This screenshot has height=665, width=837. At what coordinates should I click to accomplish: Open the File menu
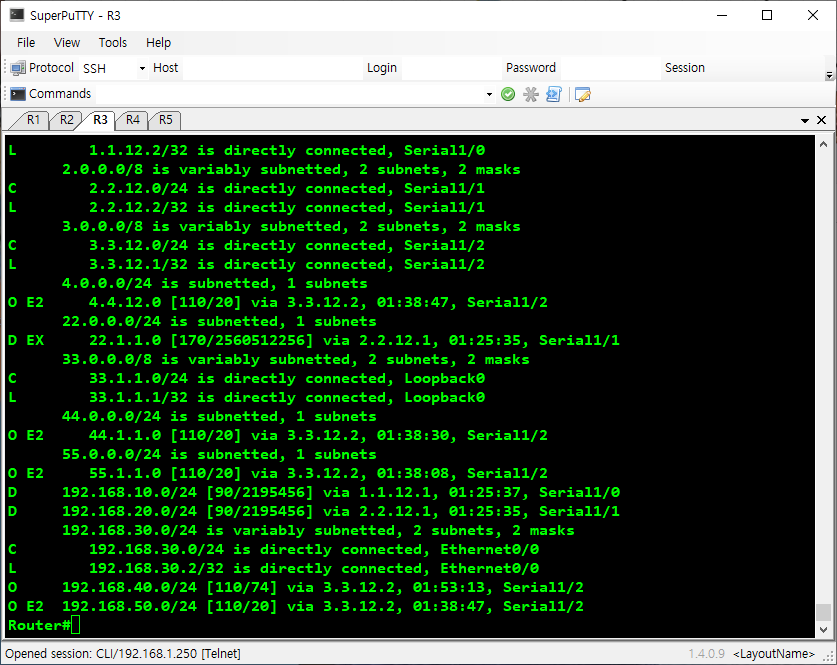(x=26, y=43)
